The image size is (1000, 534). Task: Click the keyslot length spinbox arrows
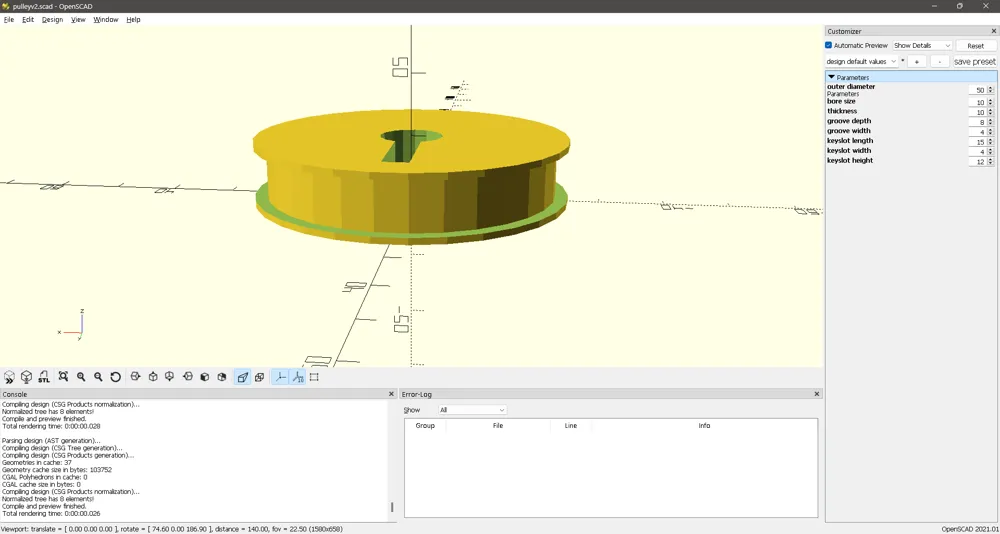tap(990, 142)
